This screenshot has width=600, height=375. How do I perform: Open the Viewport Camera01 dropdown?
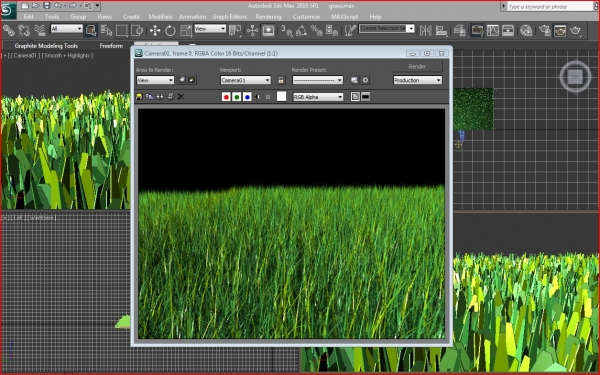[246, 80]
